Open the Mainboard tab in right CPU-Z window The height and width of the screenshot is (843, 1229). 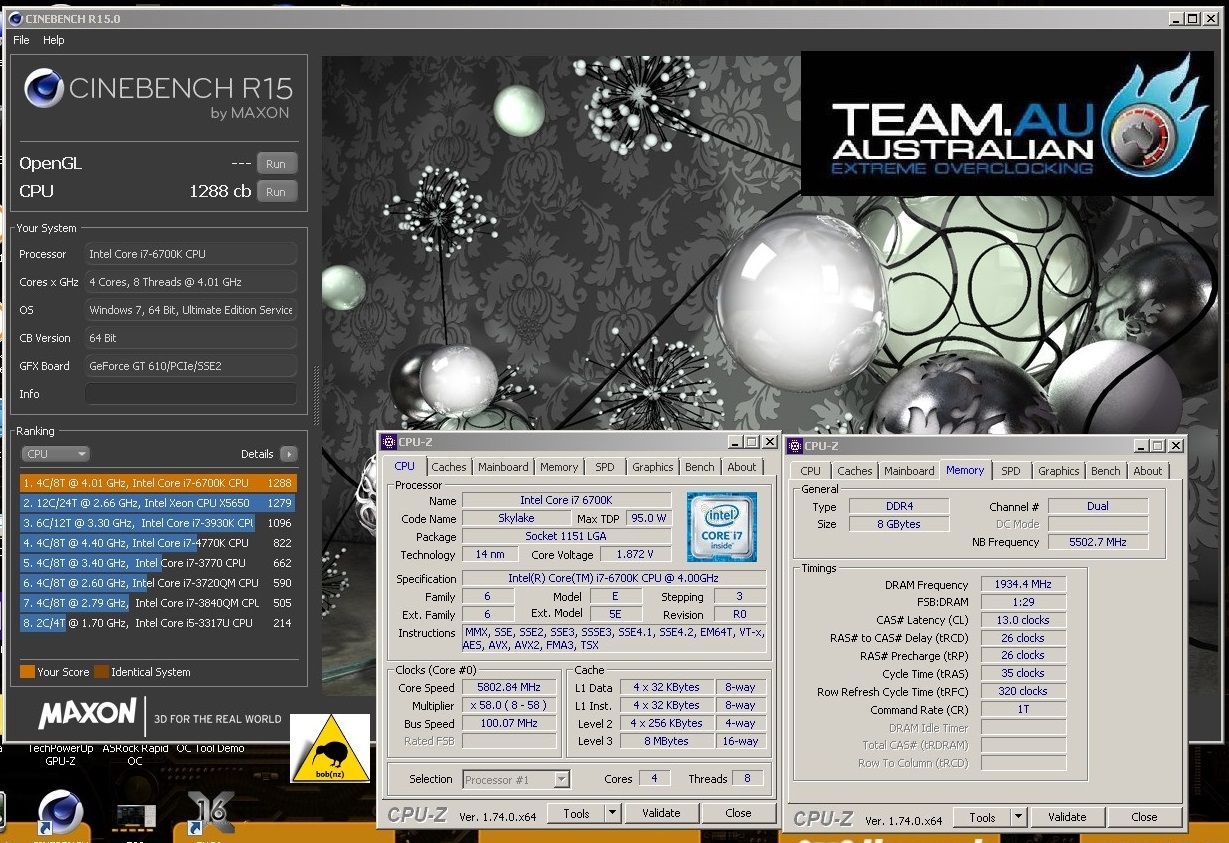[909, 471]
